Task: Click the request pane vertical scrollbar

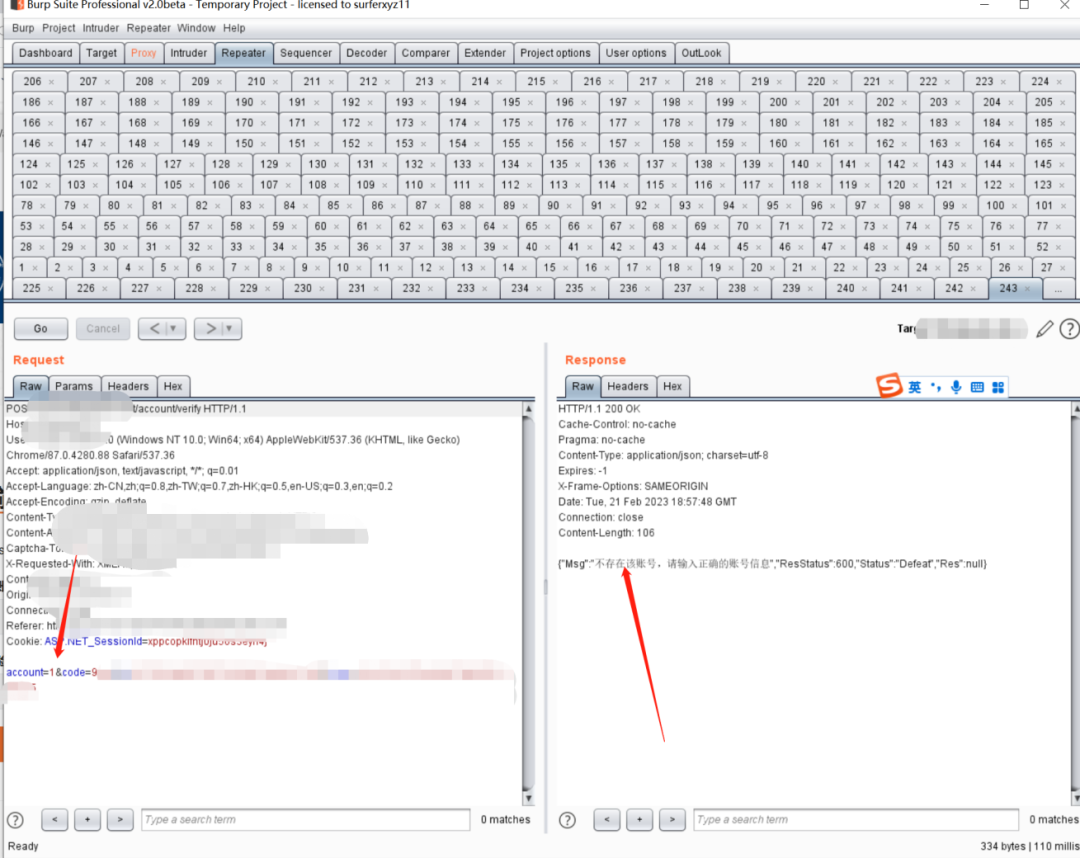Action: point(528,603)
